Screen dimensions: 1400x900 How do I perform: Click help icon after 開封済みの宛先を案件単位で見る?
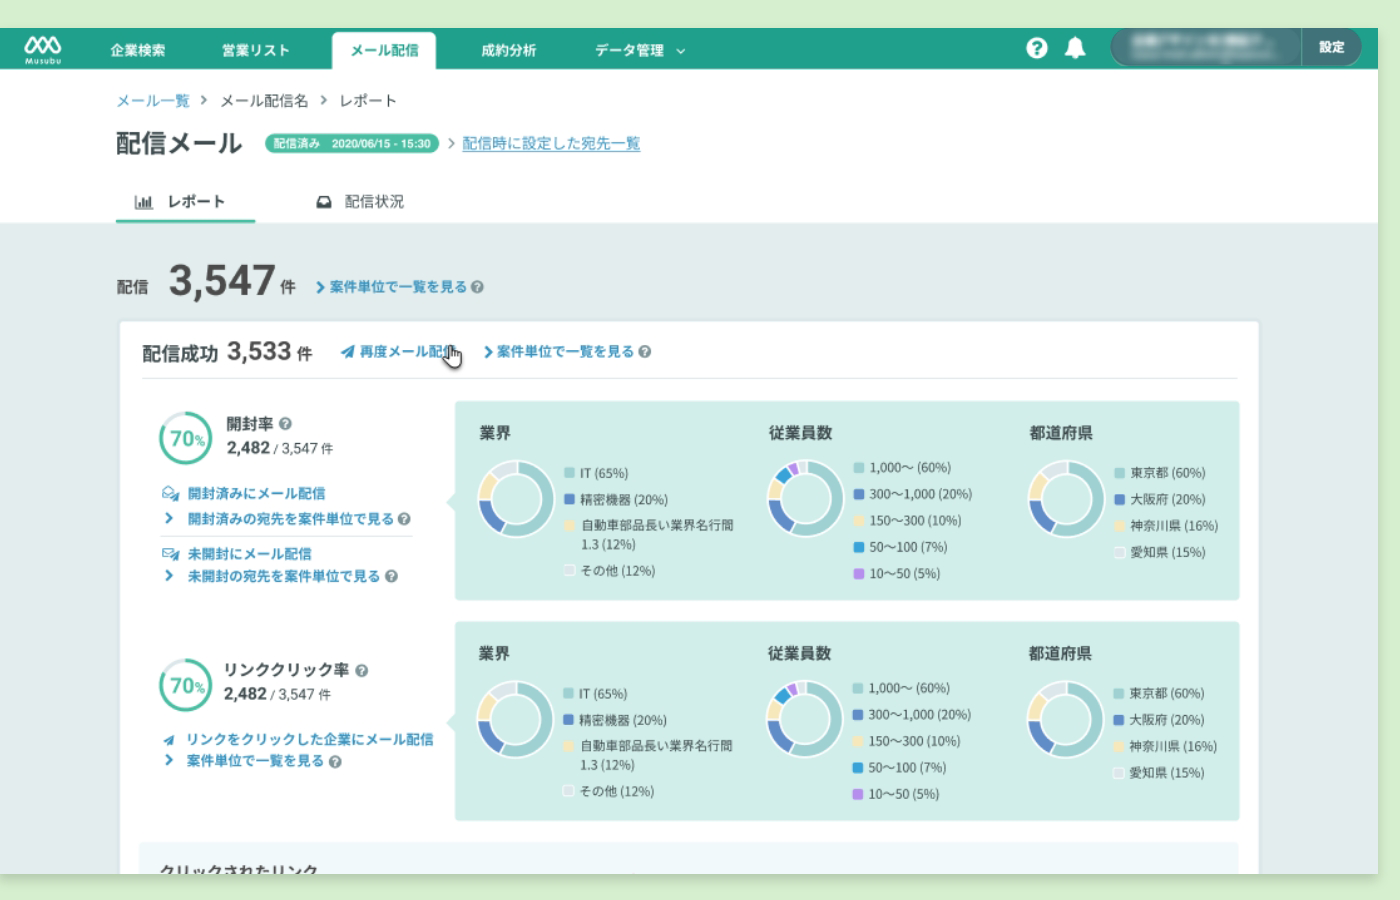(404, 519)
